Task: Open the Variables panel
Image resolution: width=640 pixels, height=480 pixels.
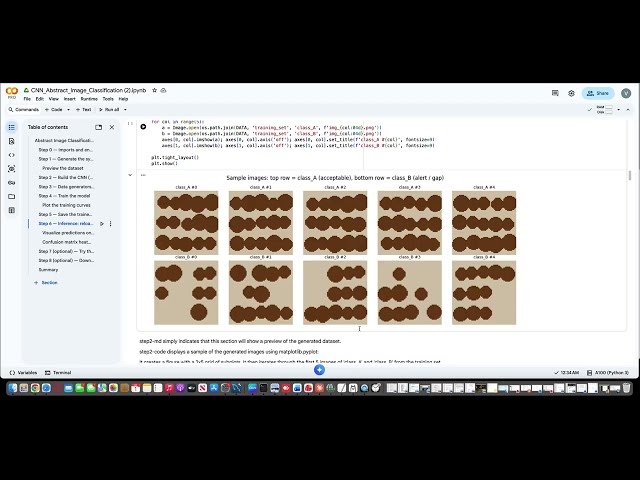Action: 23,373
